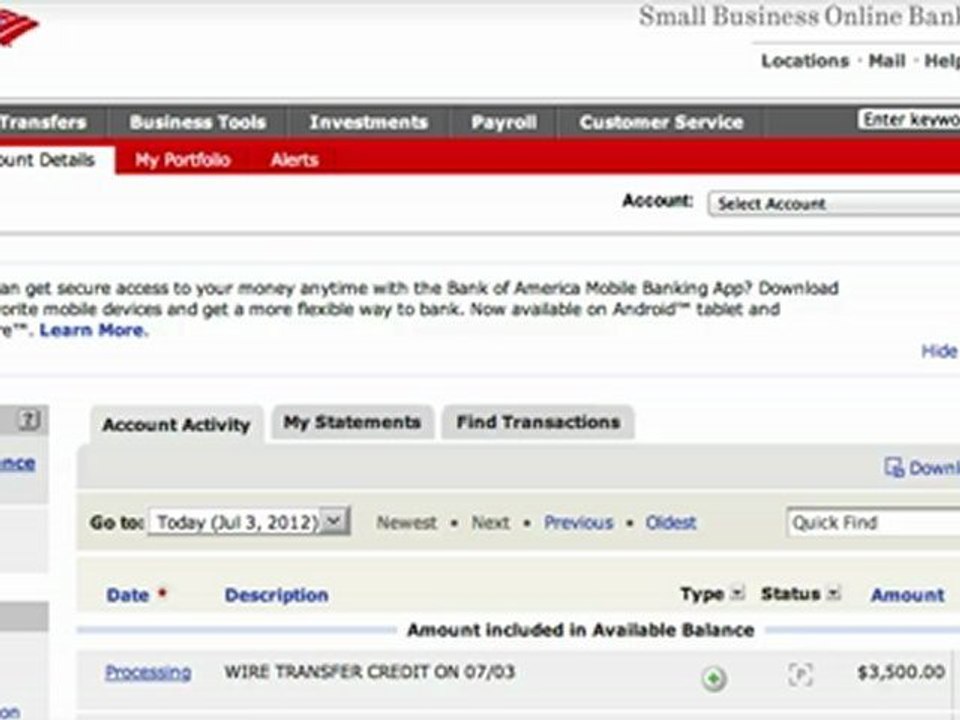The width and height of the screenshot is (960, 720).
Task: Open the Payroll menu
Action: pos(504,122)
